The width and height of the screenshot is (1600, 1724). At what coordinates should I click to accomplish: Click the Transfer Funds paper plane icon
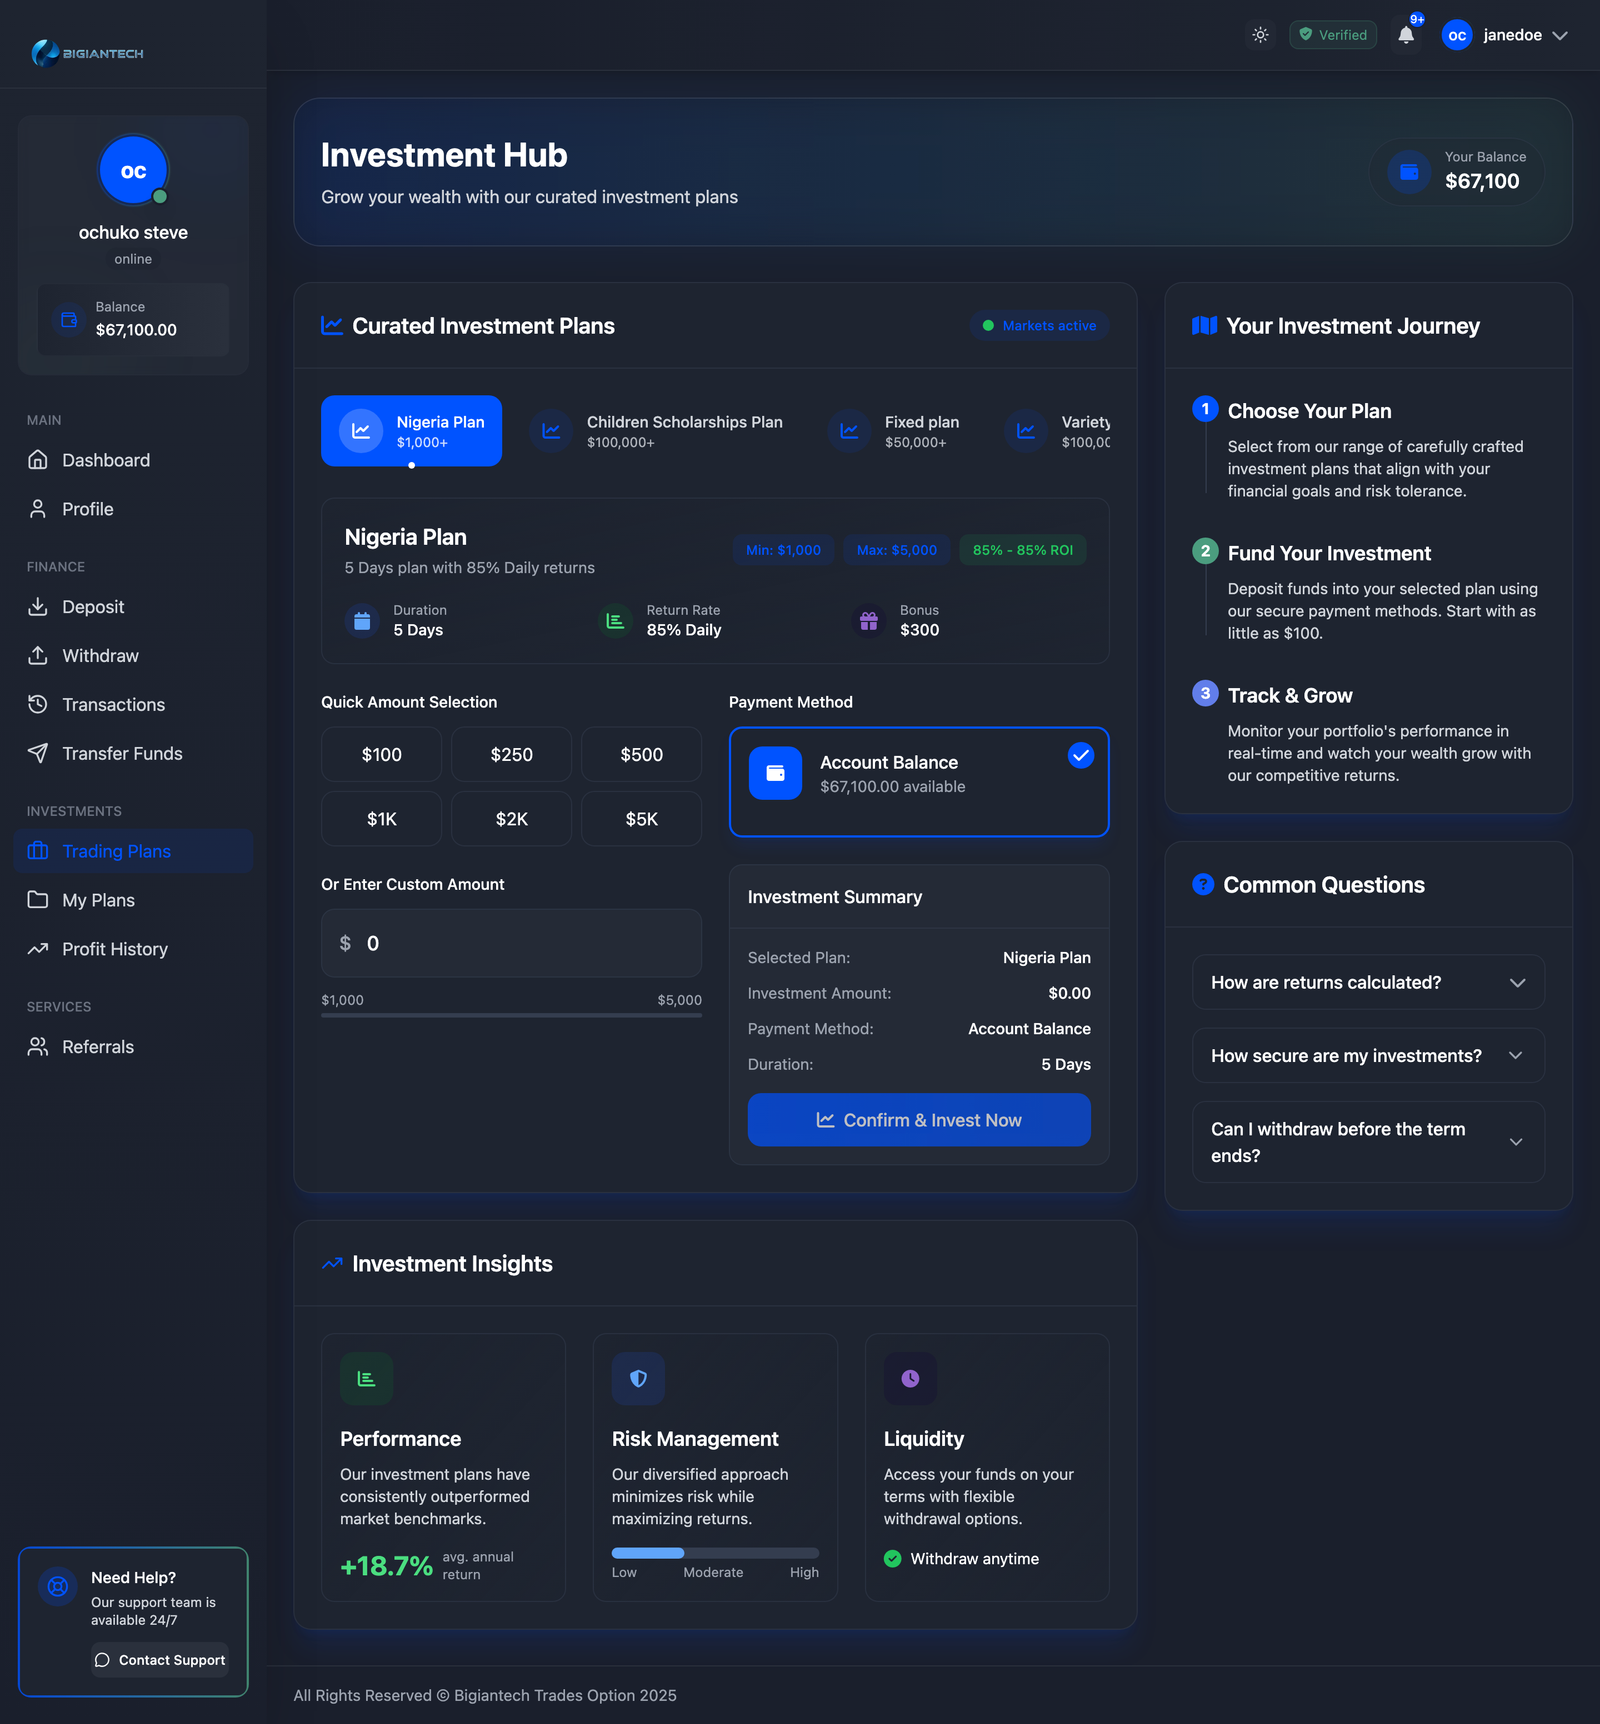[38, 754]
